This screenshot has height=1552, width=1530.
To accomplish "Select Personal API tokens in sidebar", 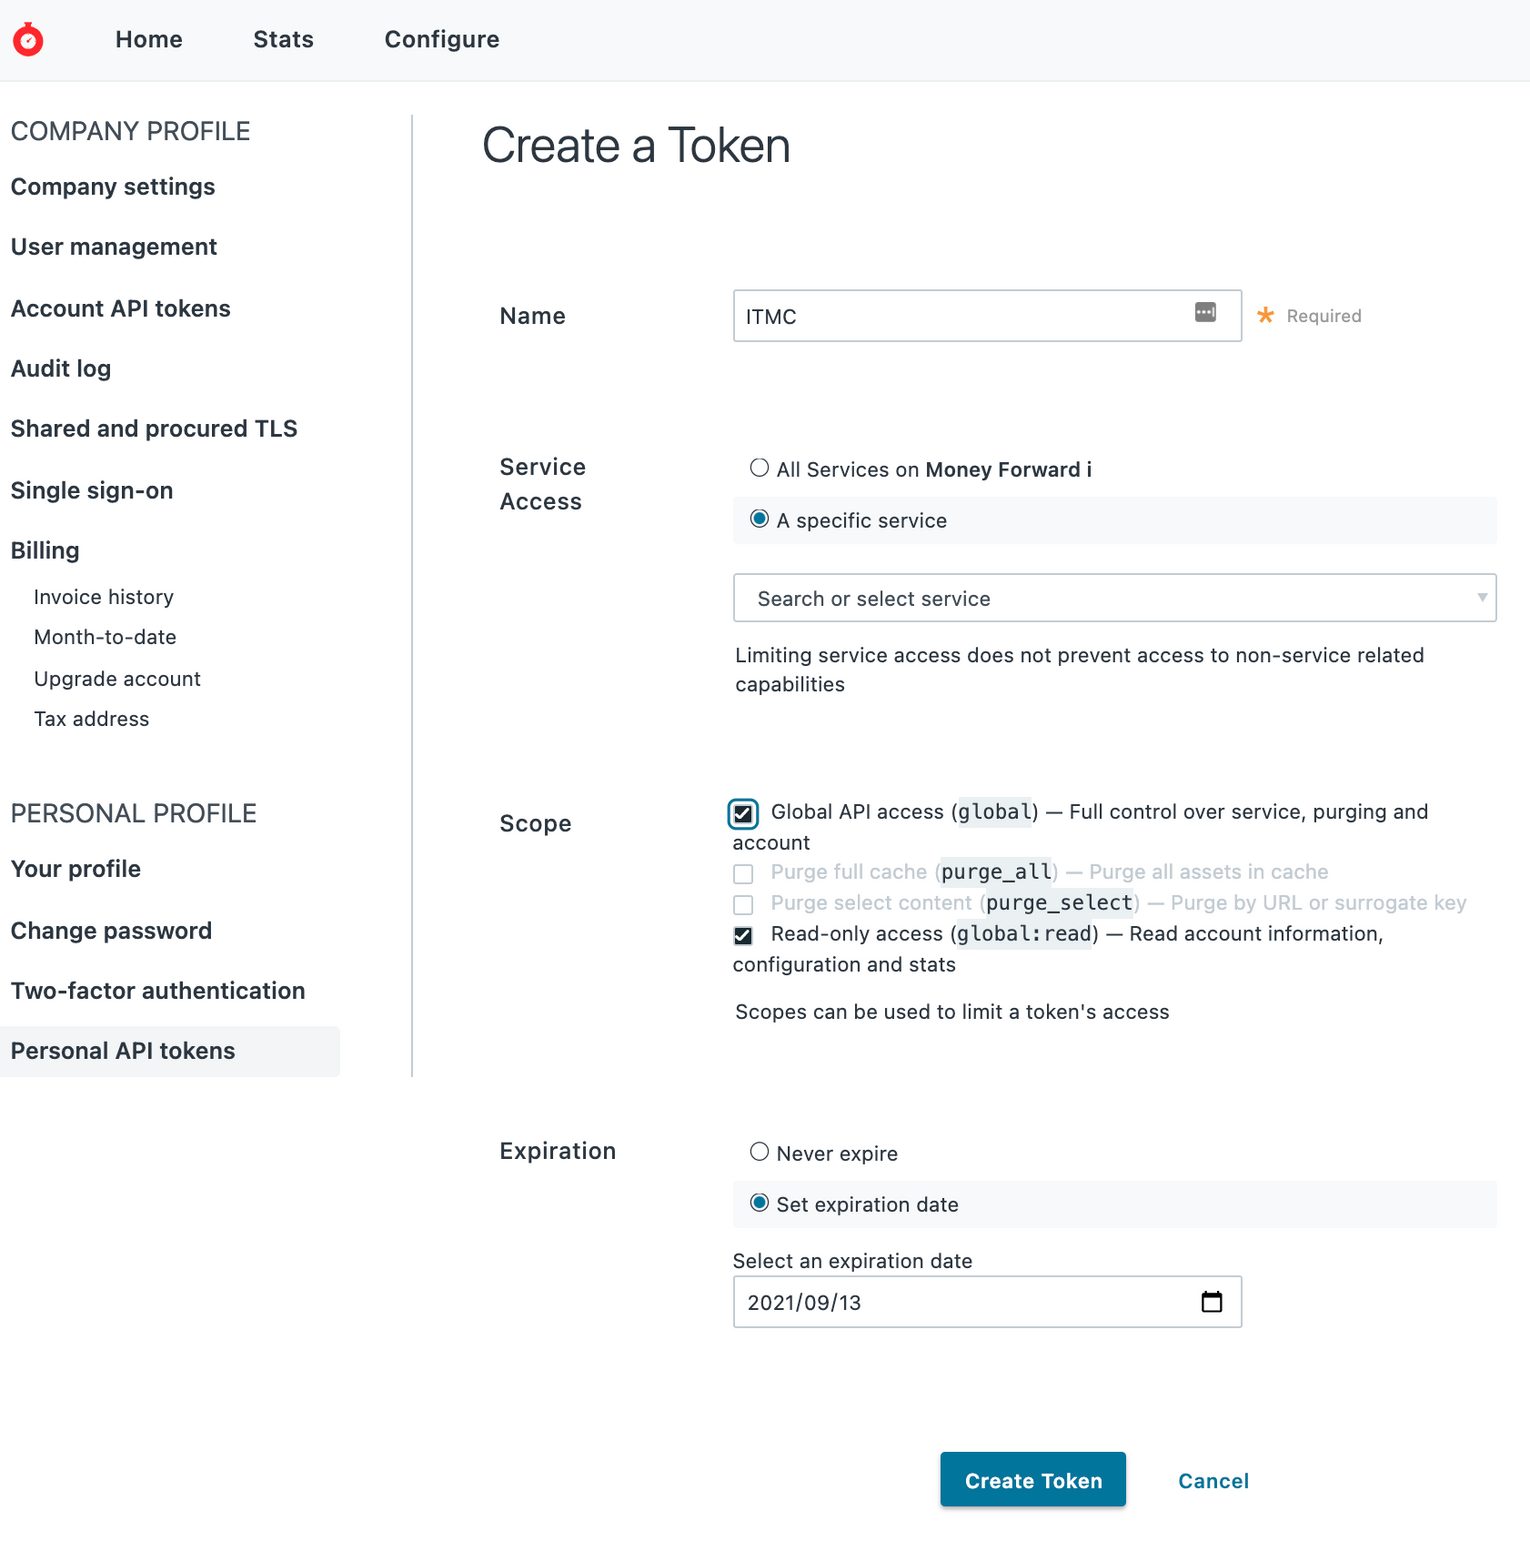I will pos(170,1051).
